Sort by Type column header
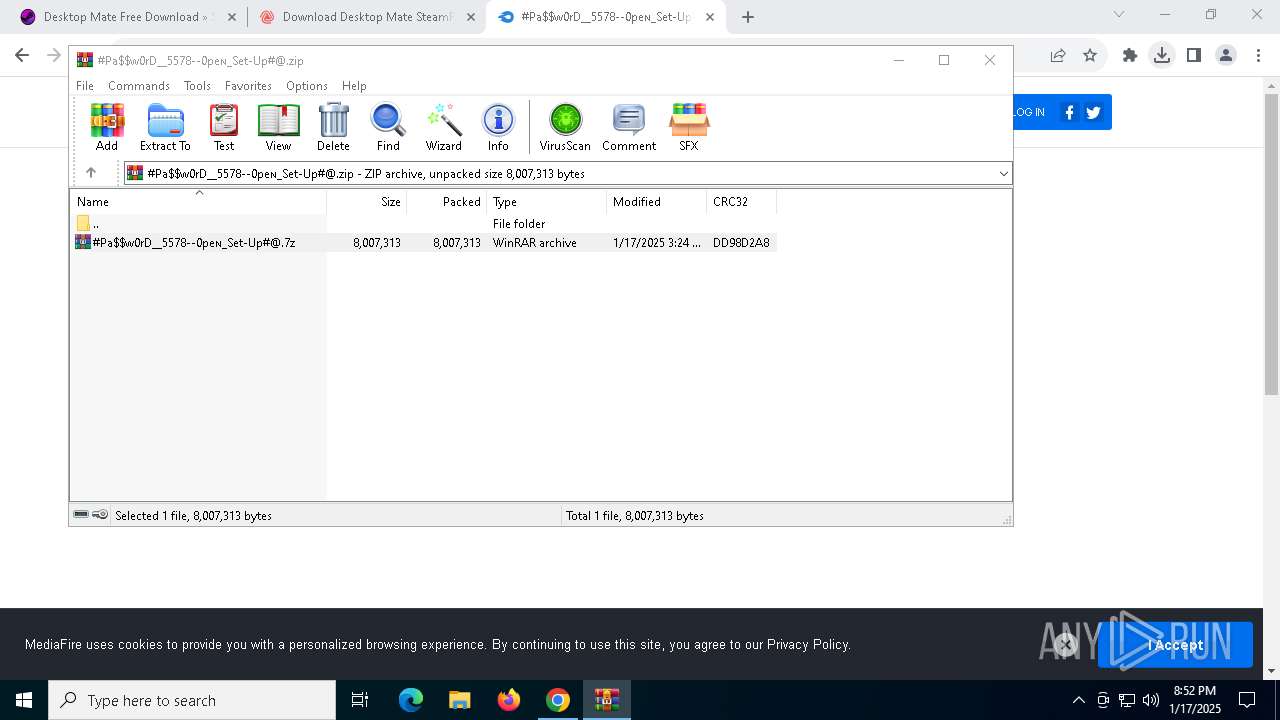1280x720 pixels. point(547,201)
